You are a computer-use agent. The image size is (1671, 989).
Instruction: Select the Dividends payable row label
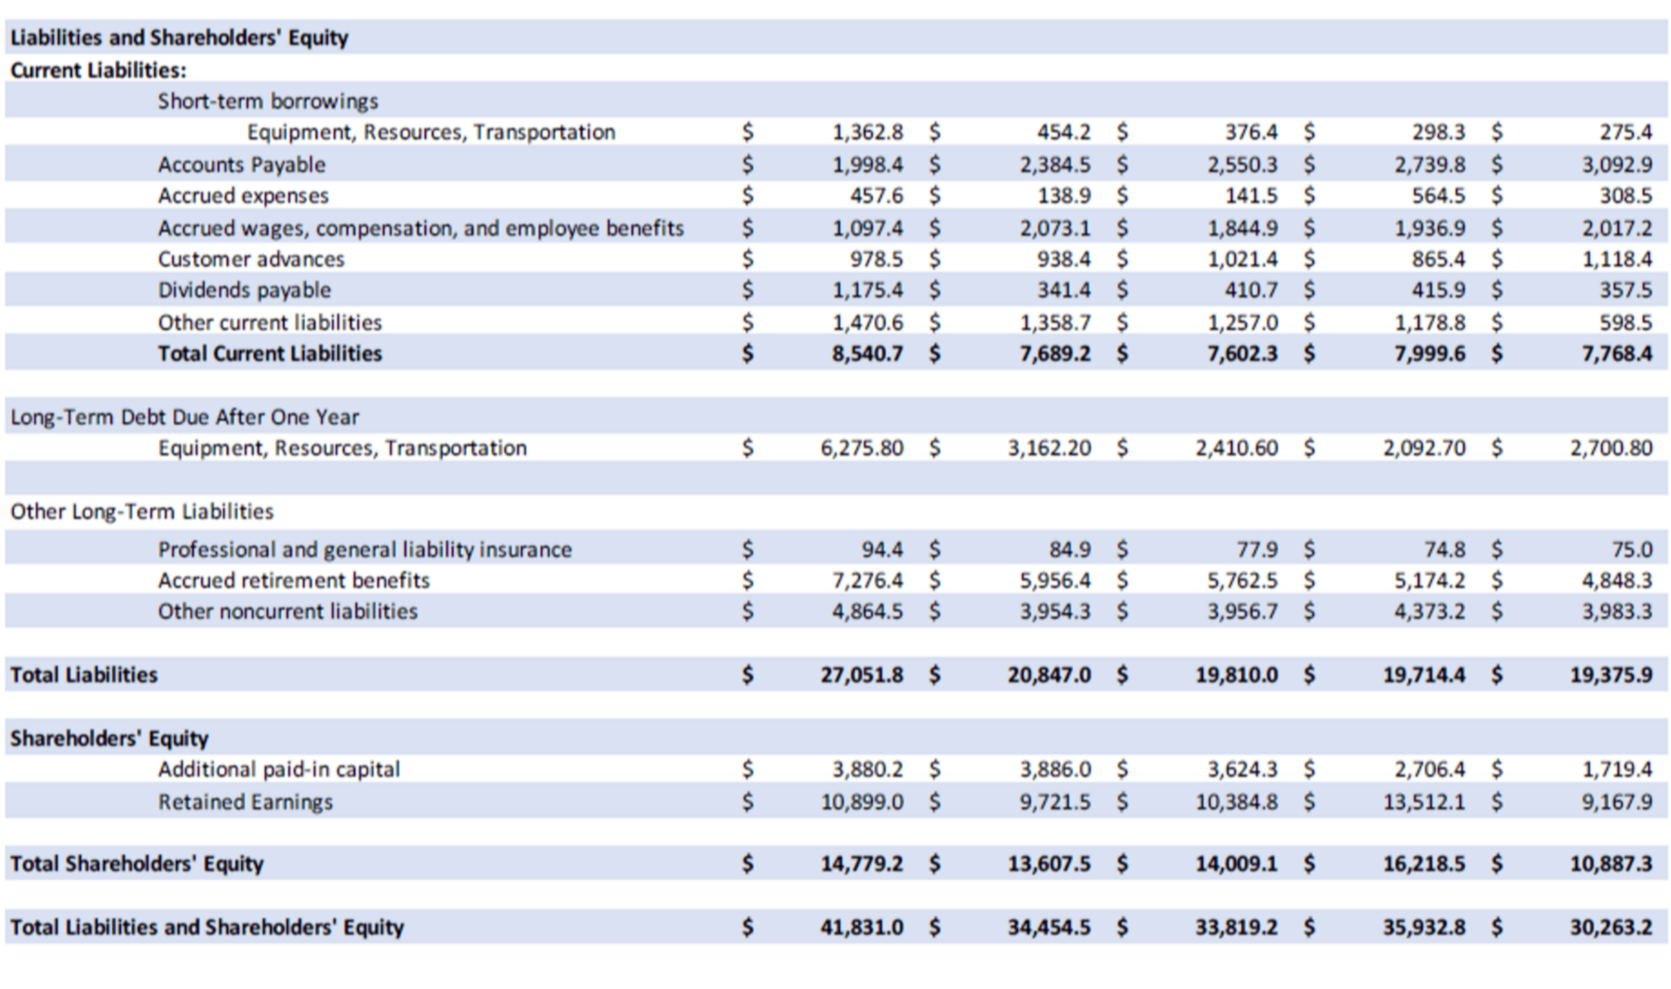click(x=244, y=290)
